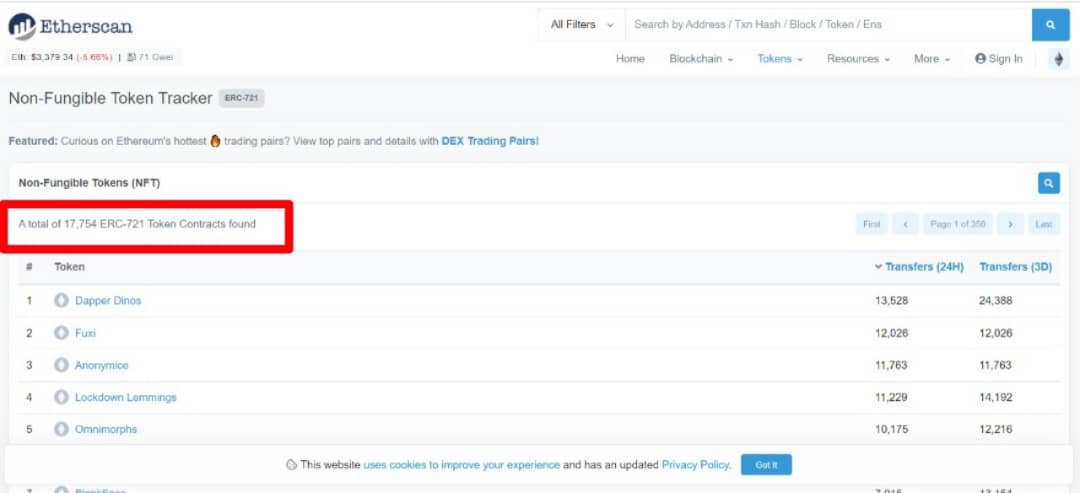Open the All Filters dropdown
The width and height of the screenshot is (1080, 493).
581,25
